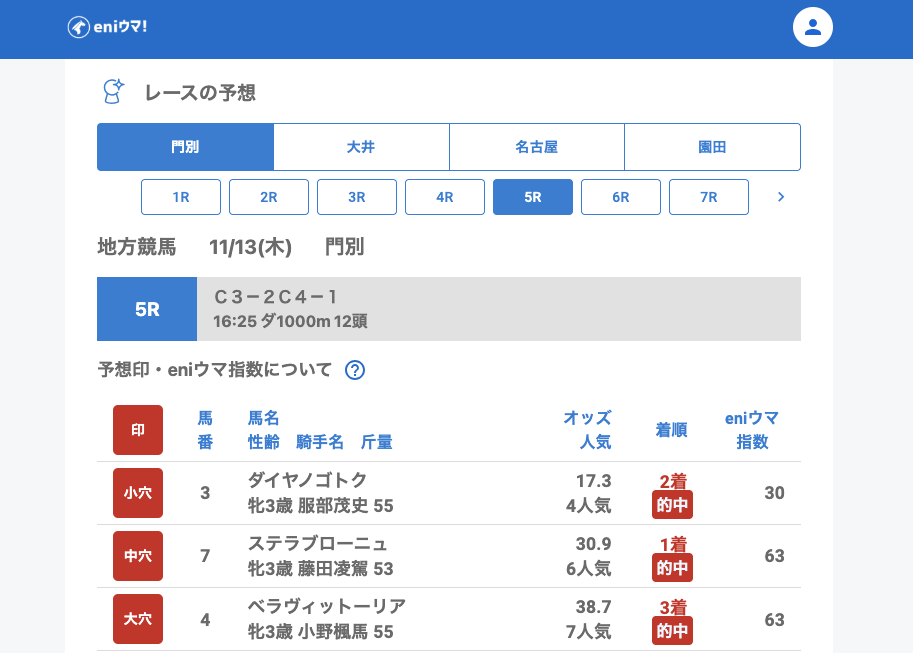Viewport: 913px width, 653px height.
Task: Click the 予想印・eniウマ指数について text
Action: point(214,370)
